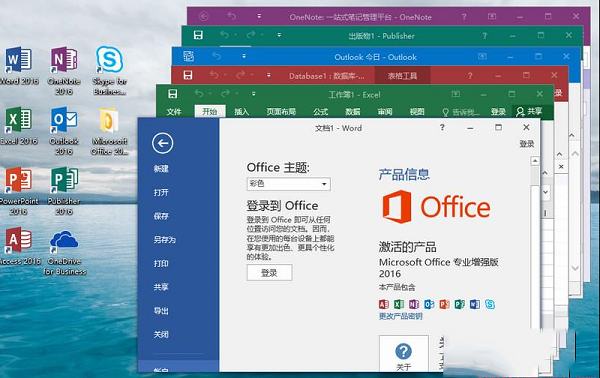
Task: Click the 更改产品密钥 link
Action: tap(401, 316)
